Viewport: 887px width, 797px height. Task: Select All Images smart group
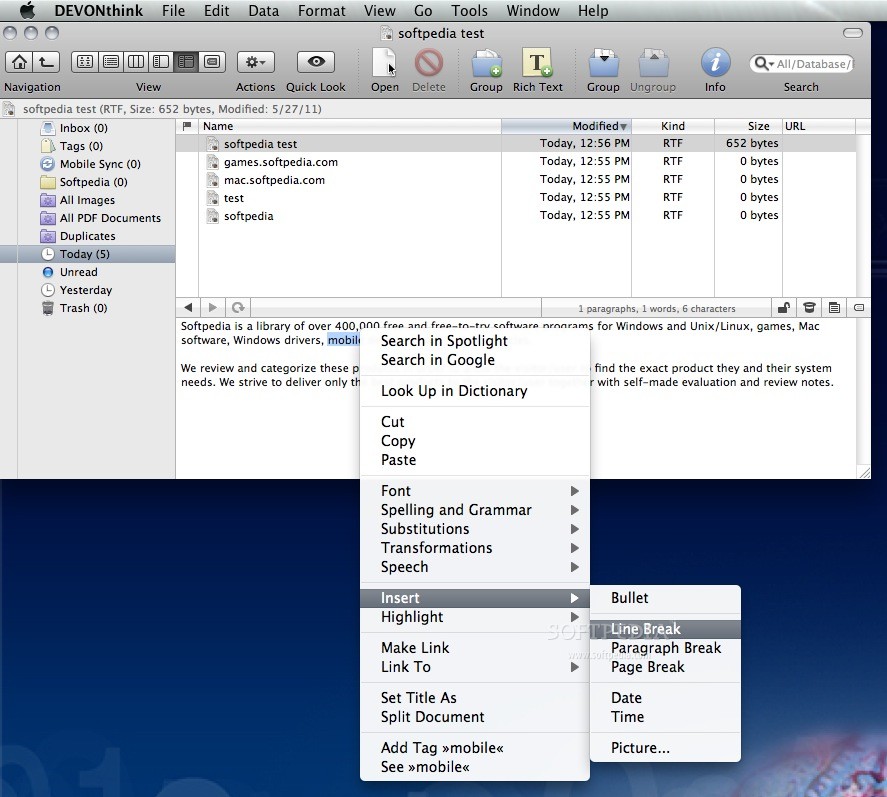click(87, 200)
